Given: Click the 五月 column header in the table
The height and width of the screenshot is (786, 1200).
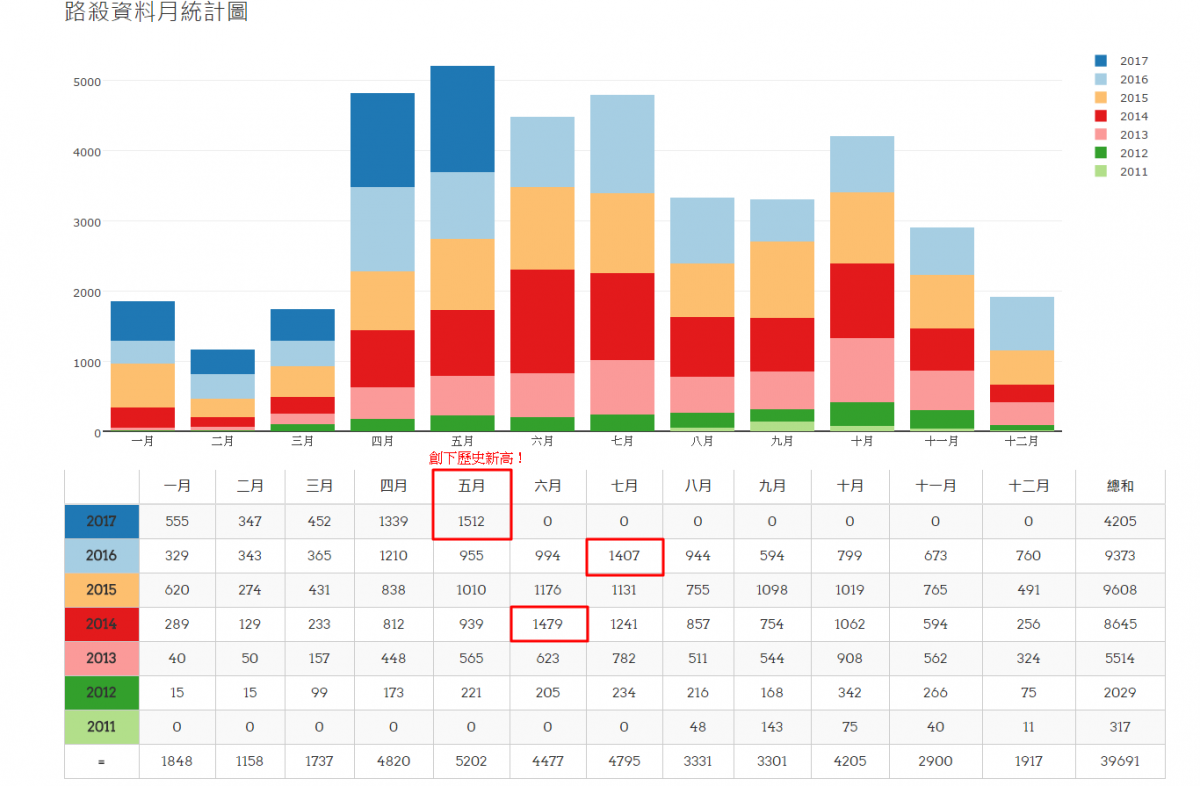Looking at the screenshot, I should coord(471,486).
